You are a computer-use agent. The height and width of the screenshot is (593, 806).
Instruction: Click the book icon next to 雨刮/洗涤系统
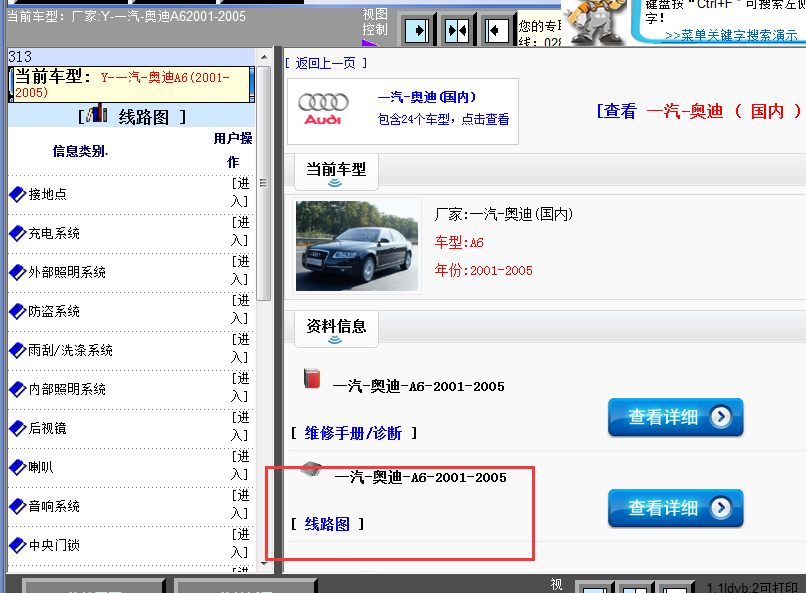(17, 350)
